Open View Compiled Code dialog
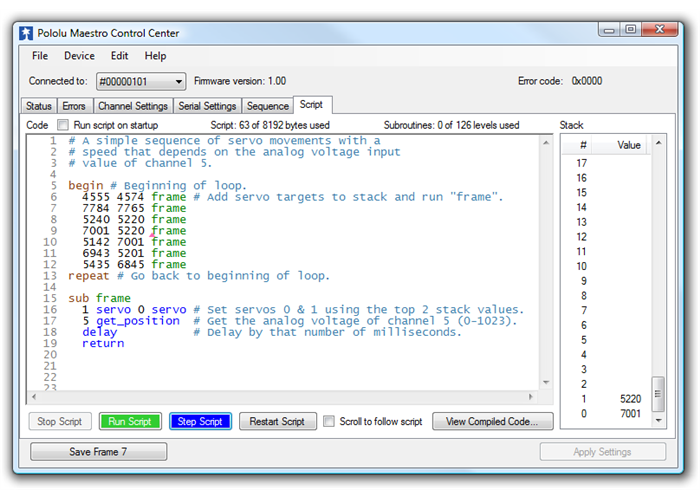700x500 pixels. click(x=493, y=422)
